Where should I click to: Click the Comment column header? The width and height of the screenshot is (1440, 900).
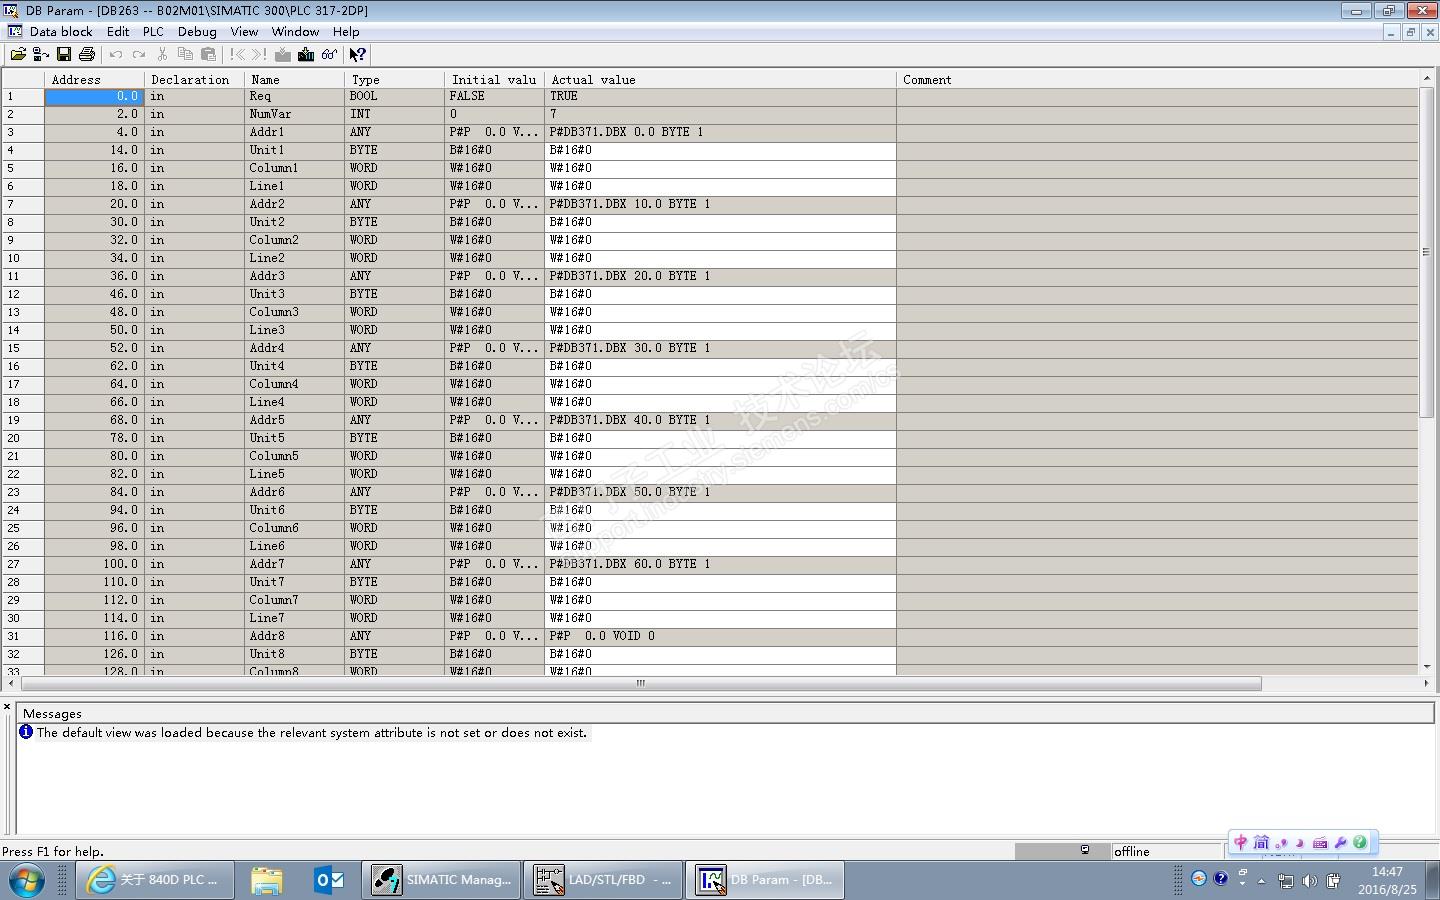(1157, 79)
